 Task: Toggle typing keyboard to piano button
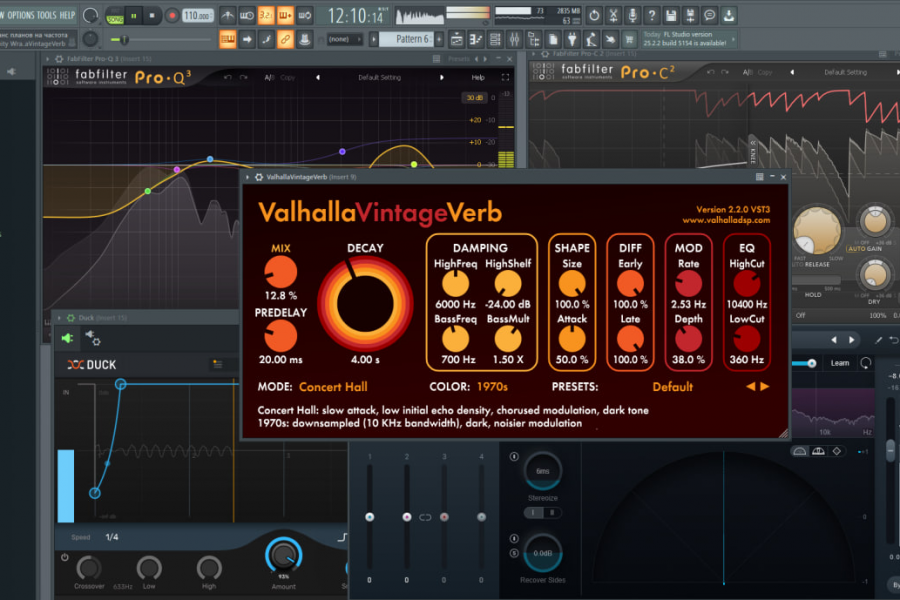[228, 40]
